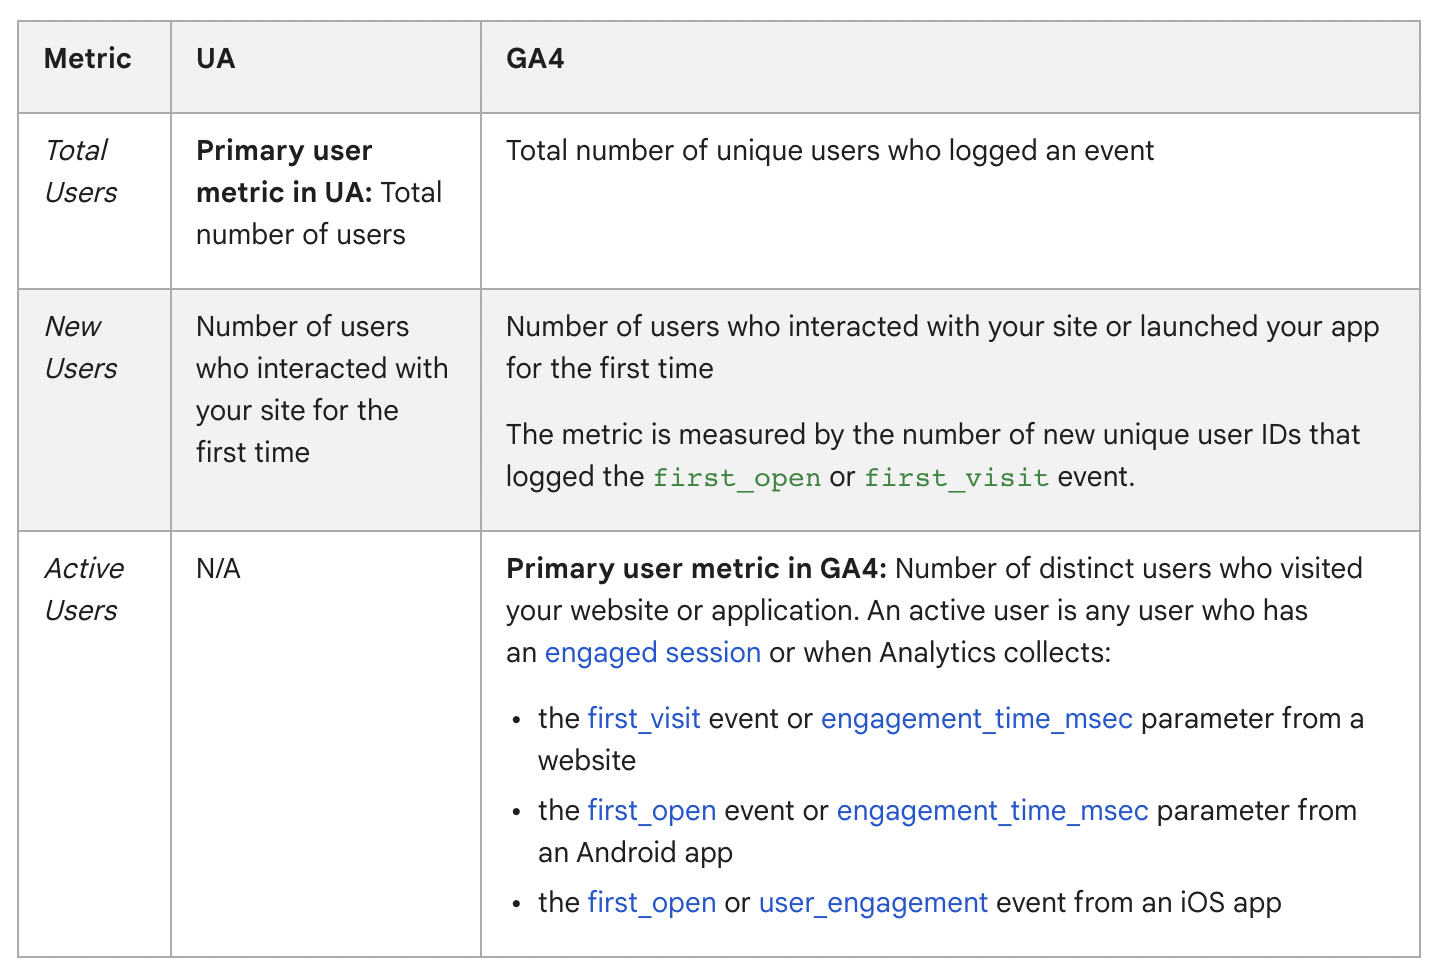The image size is (1440, 978).
Task: Open engagement_time_msec link in website bullet
Action: 977,719
